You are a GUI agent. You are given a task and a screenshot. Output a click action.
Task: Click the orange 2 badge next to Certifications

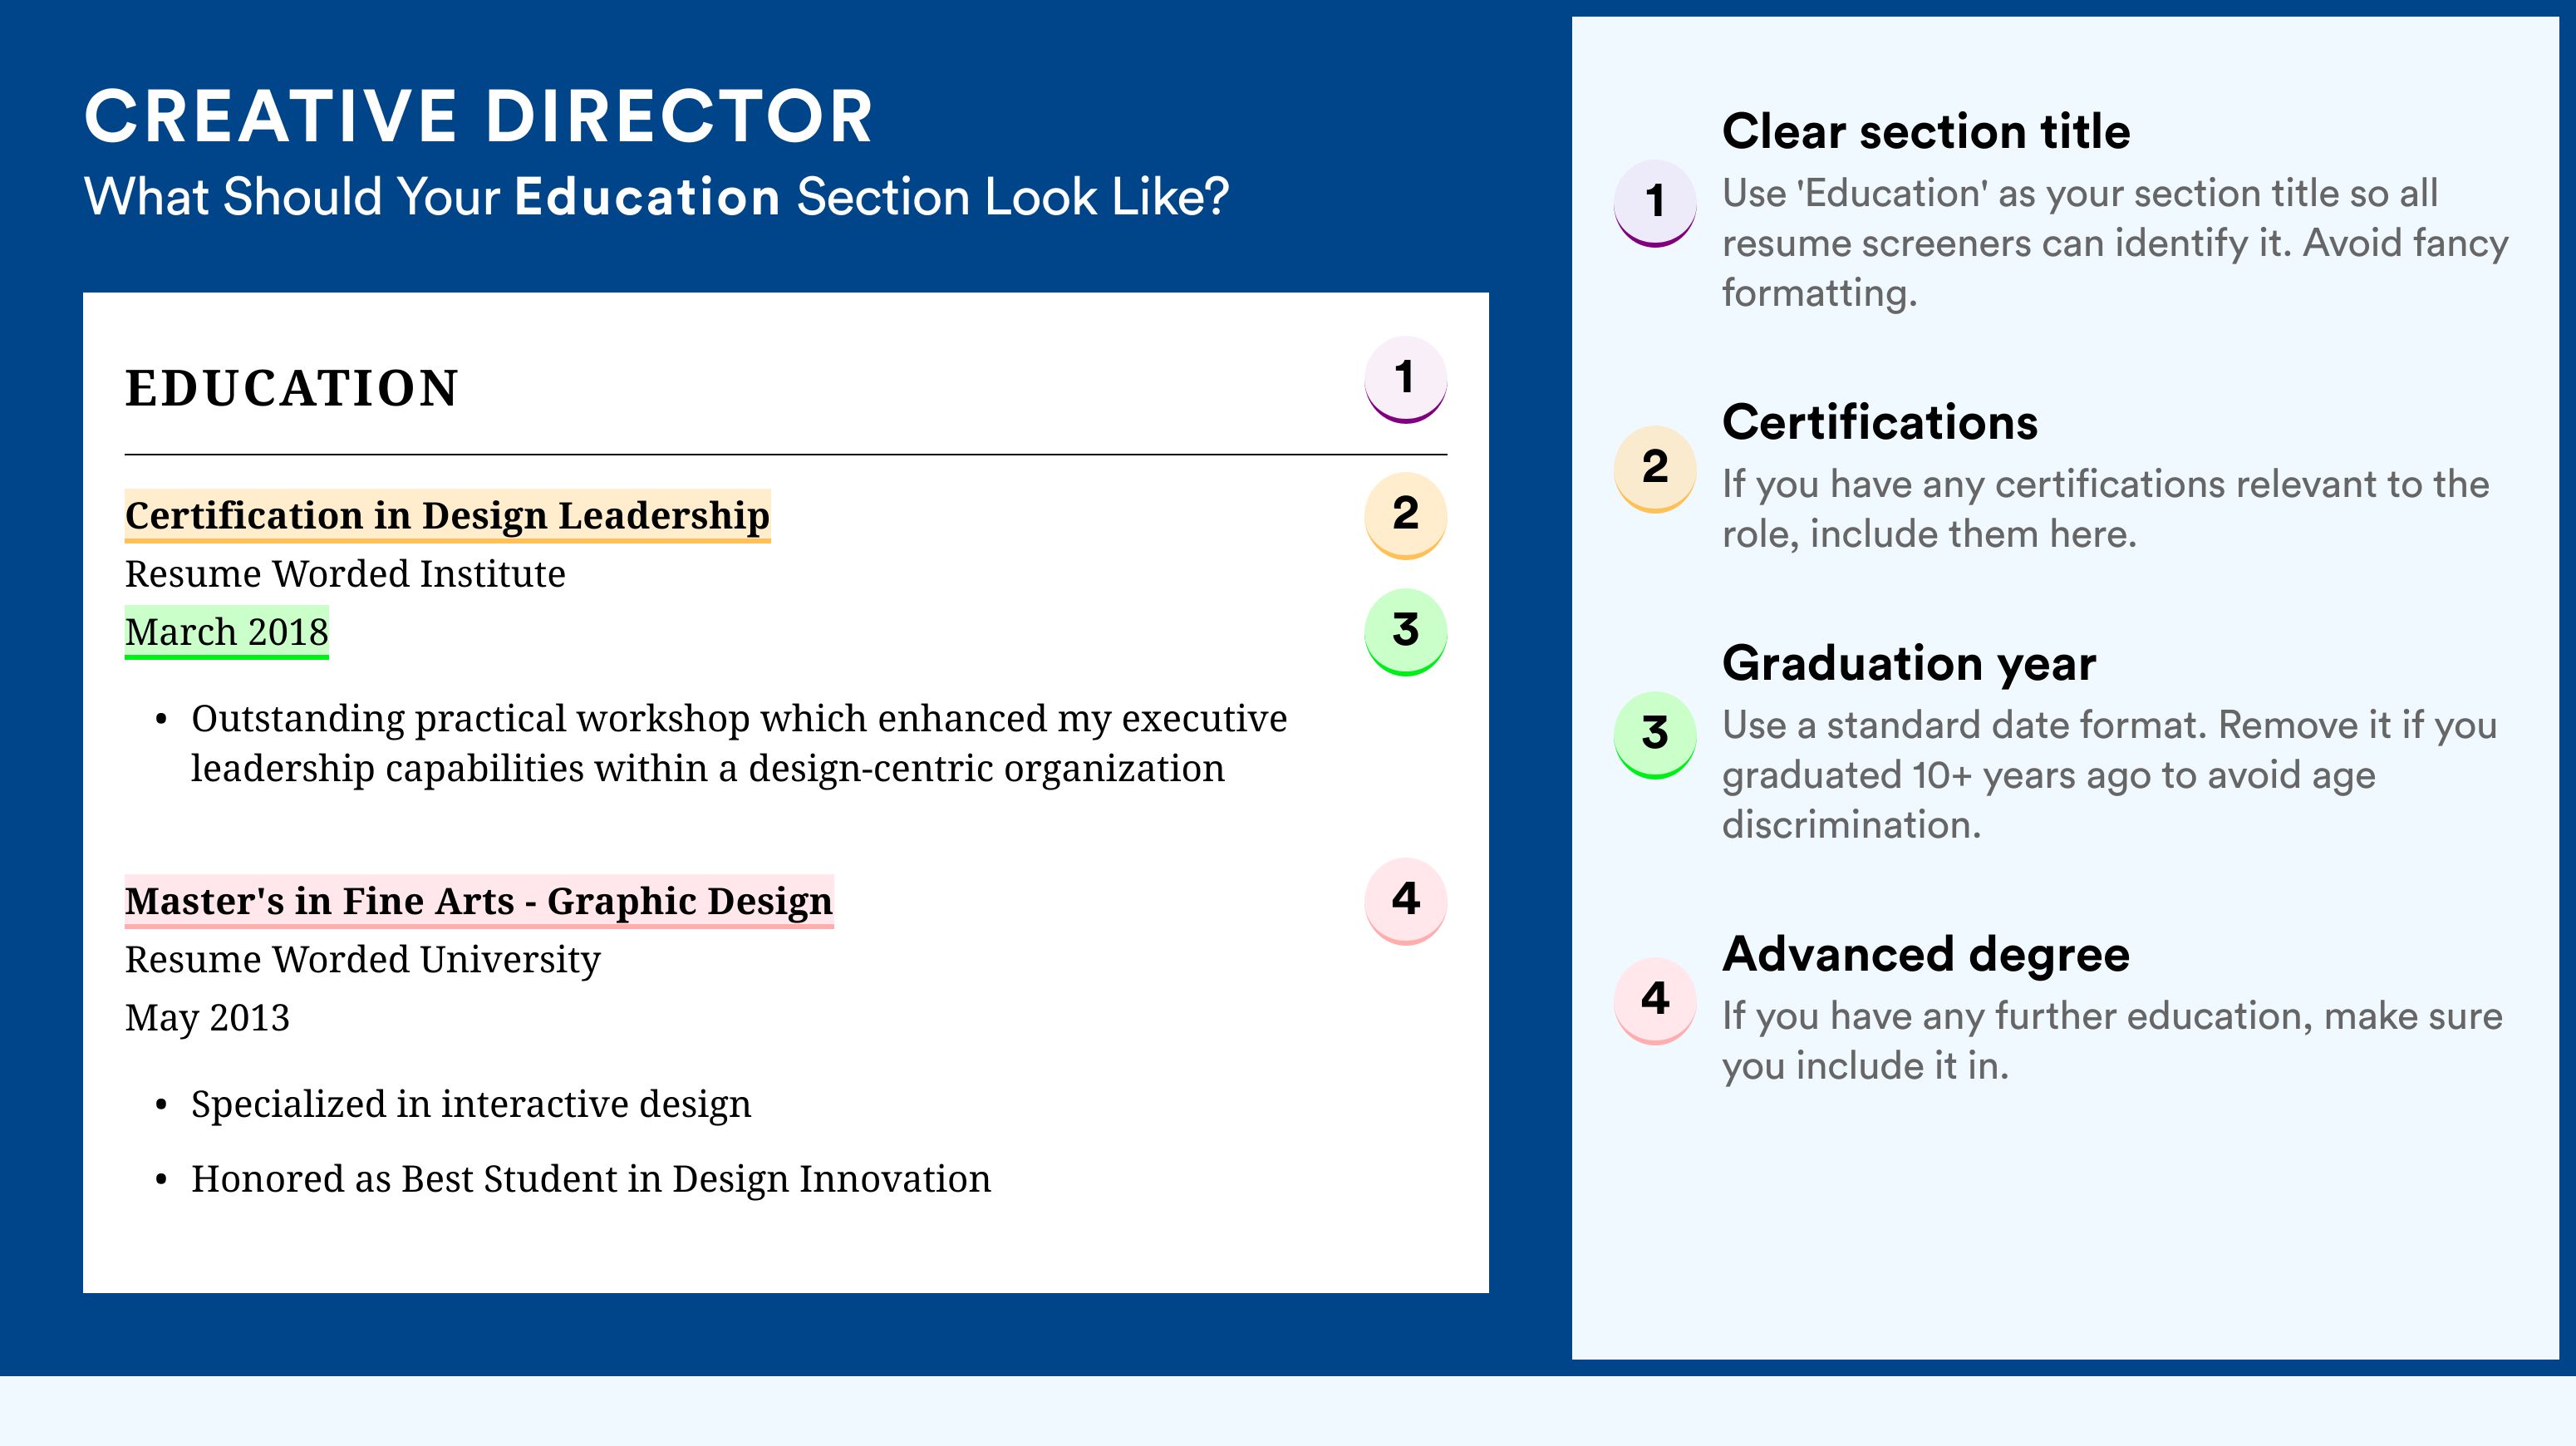click(1654, 467)
